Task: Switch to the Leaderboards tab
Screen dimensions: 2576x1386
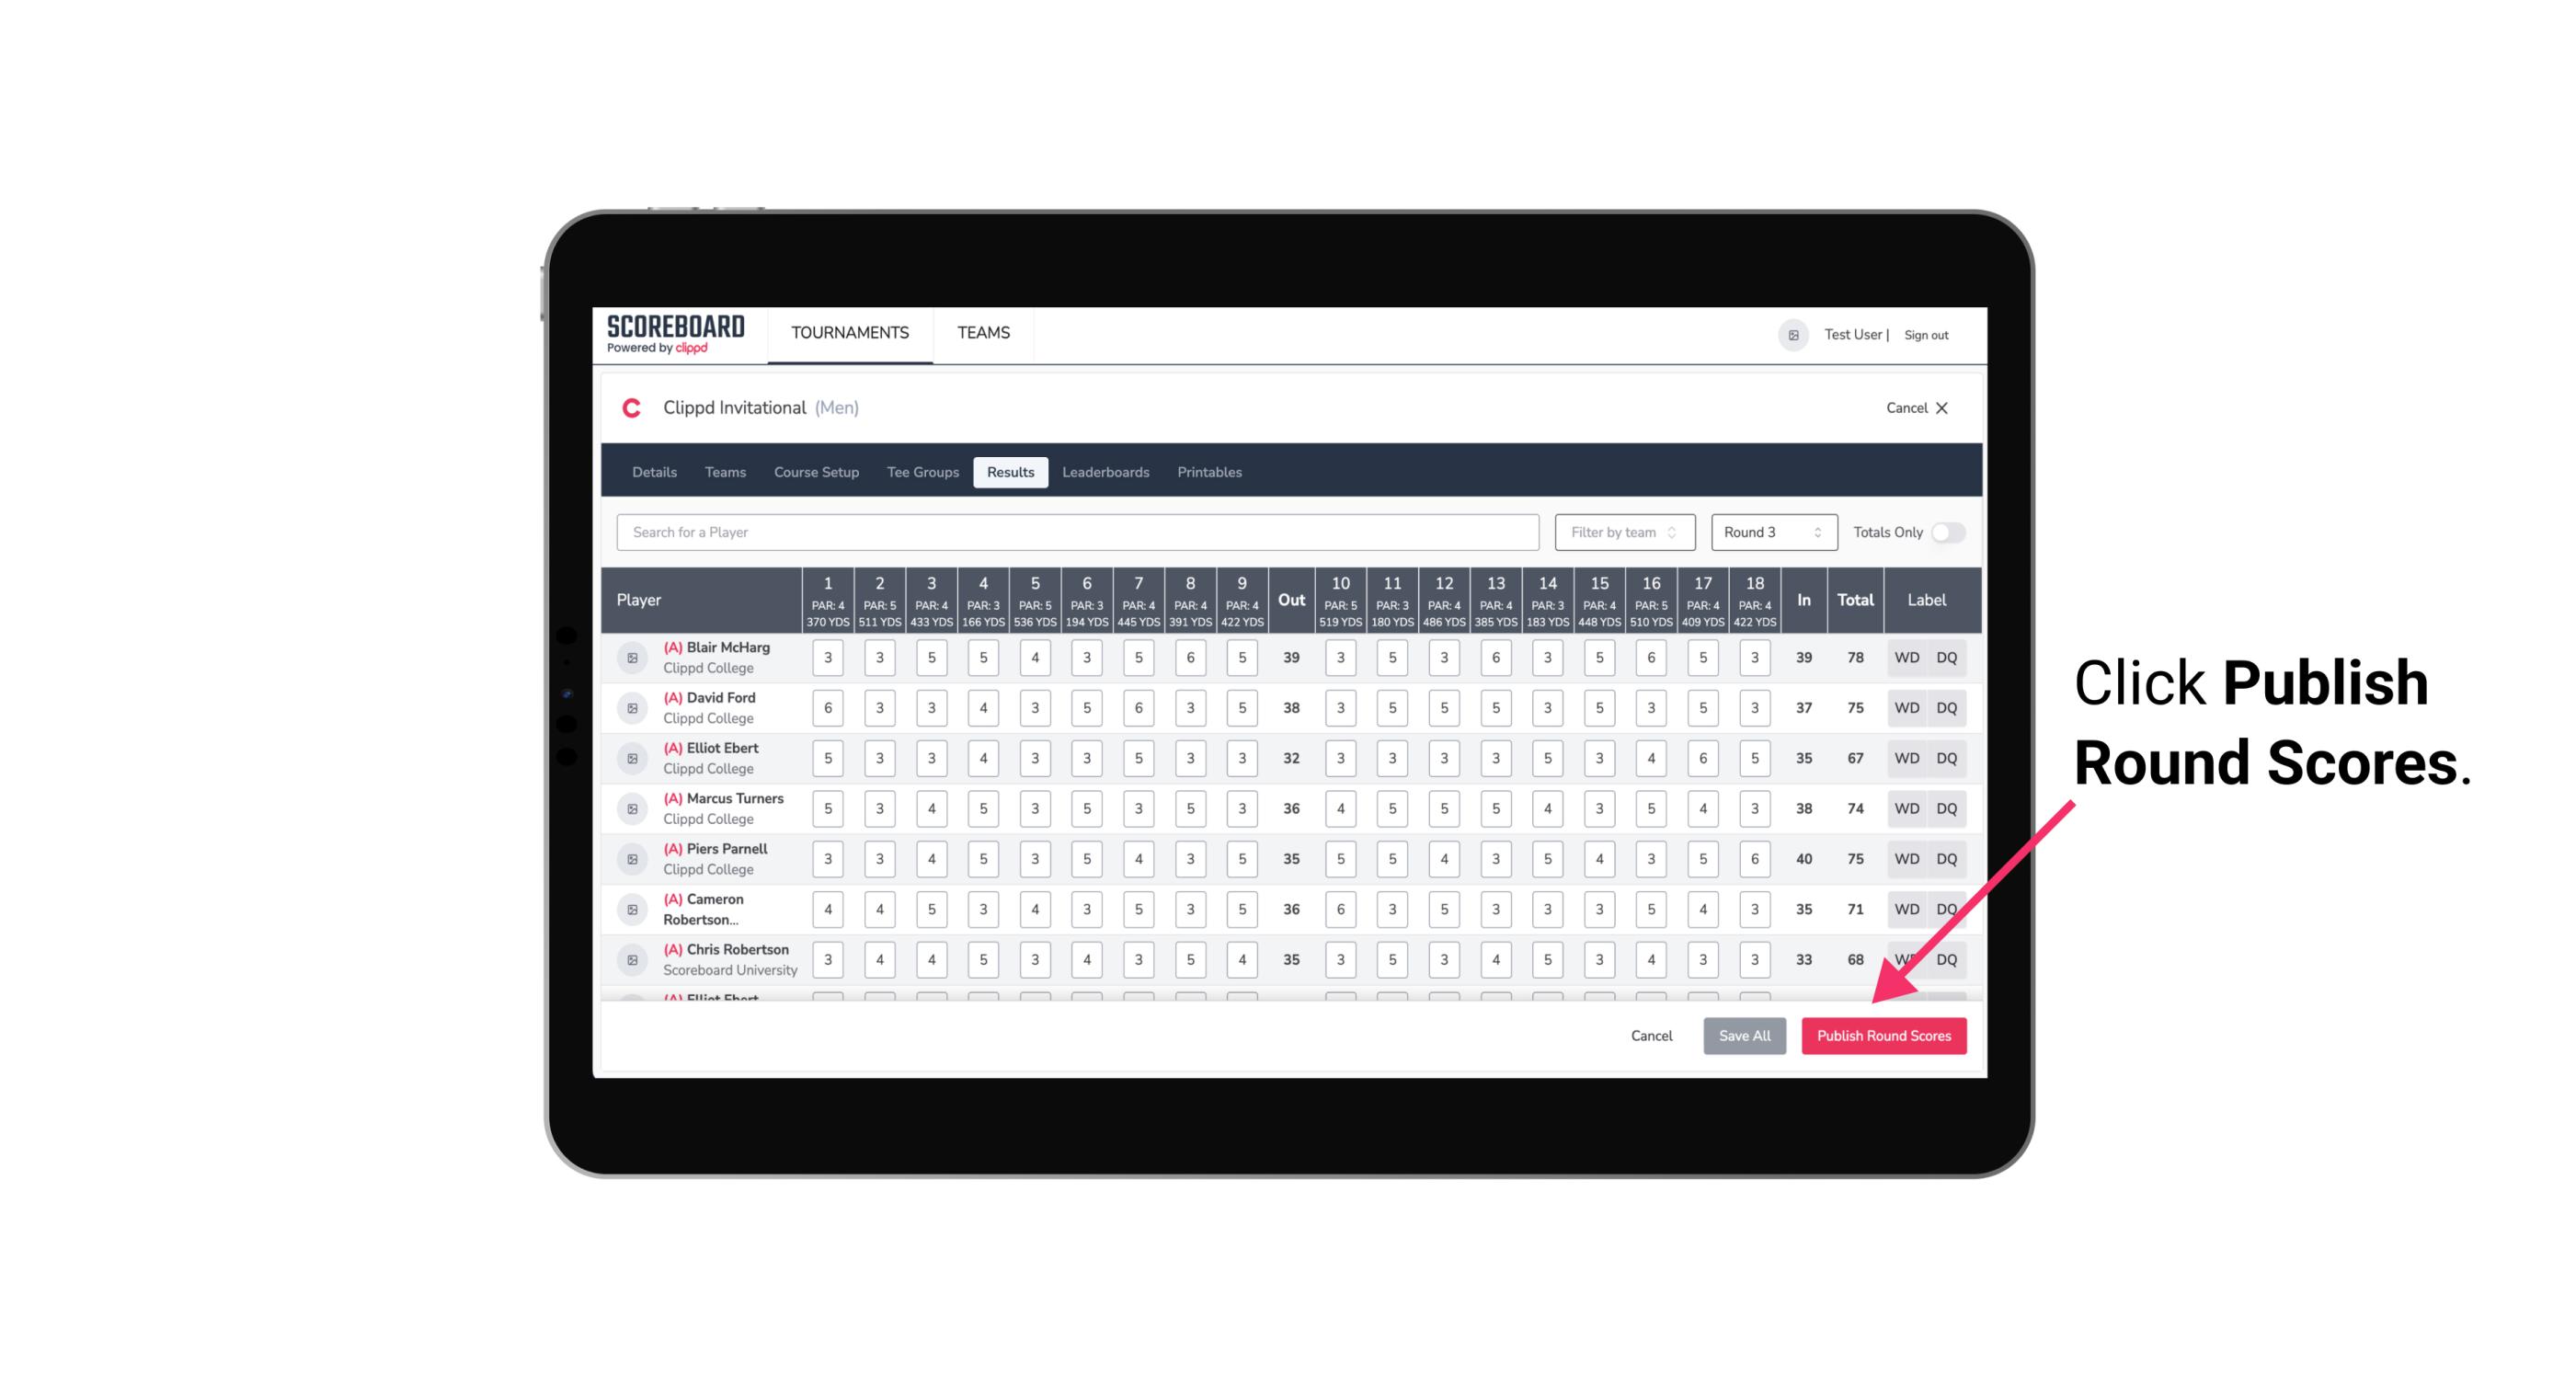Action: pos(1107,473)
